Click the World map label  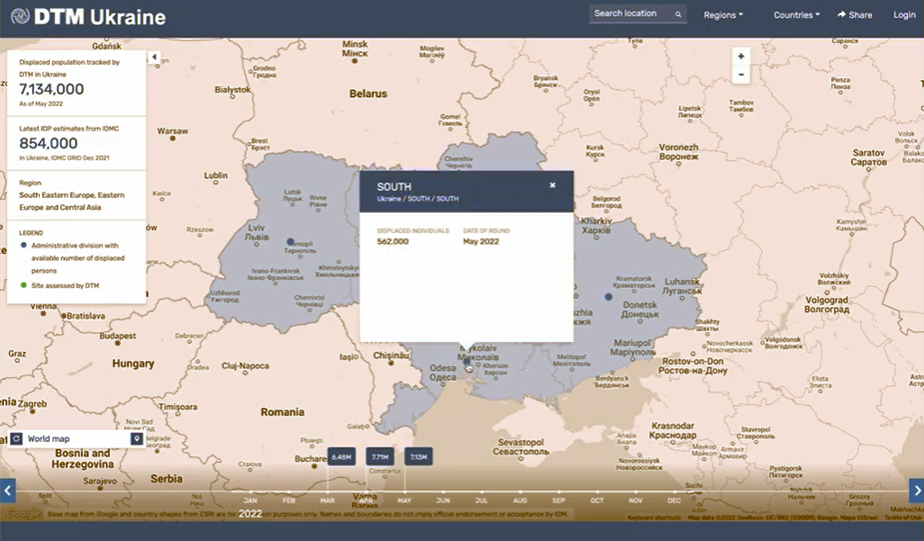[48, 438]
